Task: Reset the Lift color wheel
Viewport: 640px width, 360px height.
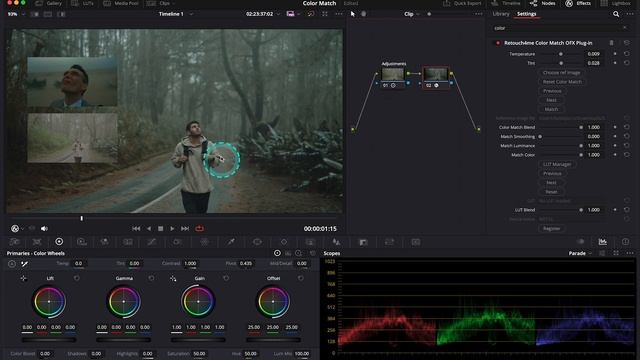Action: (x=76, y=278)
